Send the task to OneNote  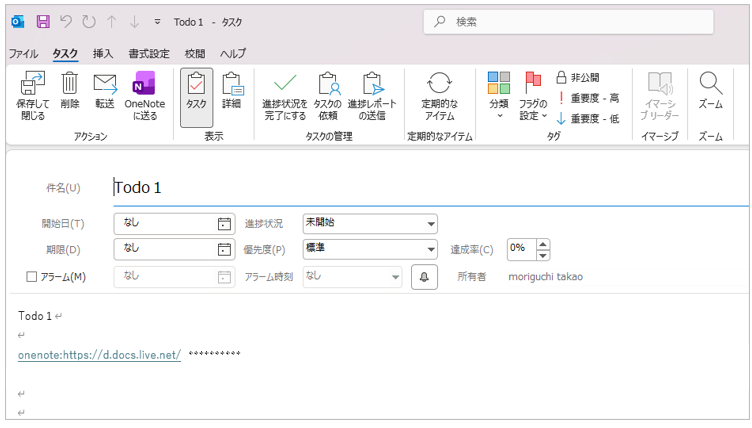pyautogui.click(x=144, y=94)
